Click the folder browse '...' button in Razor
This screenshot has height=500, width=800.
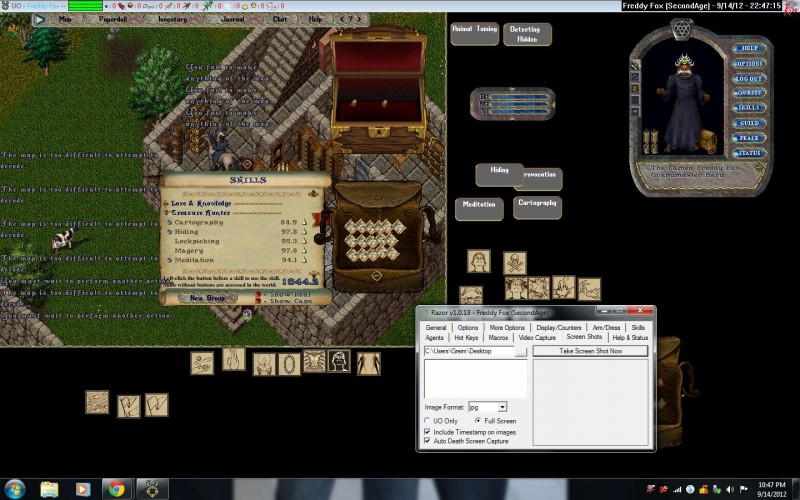pyautogui.click(x=521, y=352)
